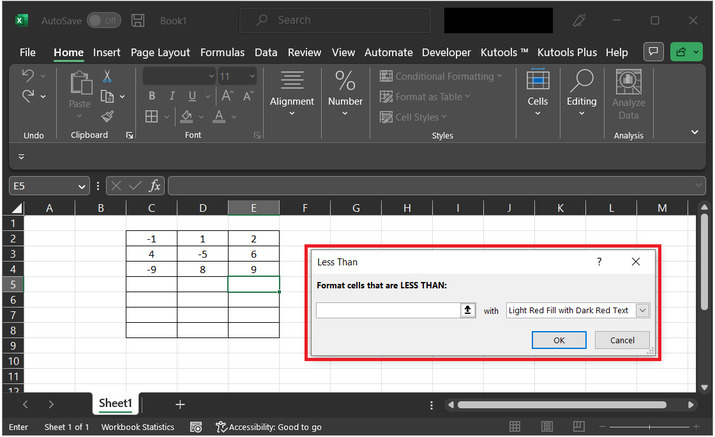Click the formula Enter checkmark icon

[x=135, y=186]
